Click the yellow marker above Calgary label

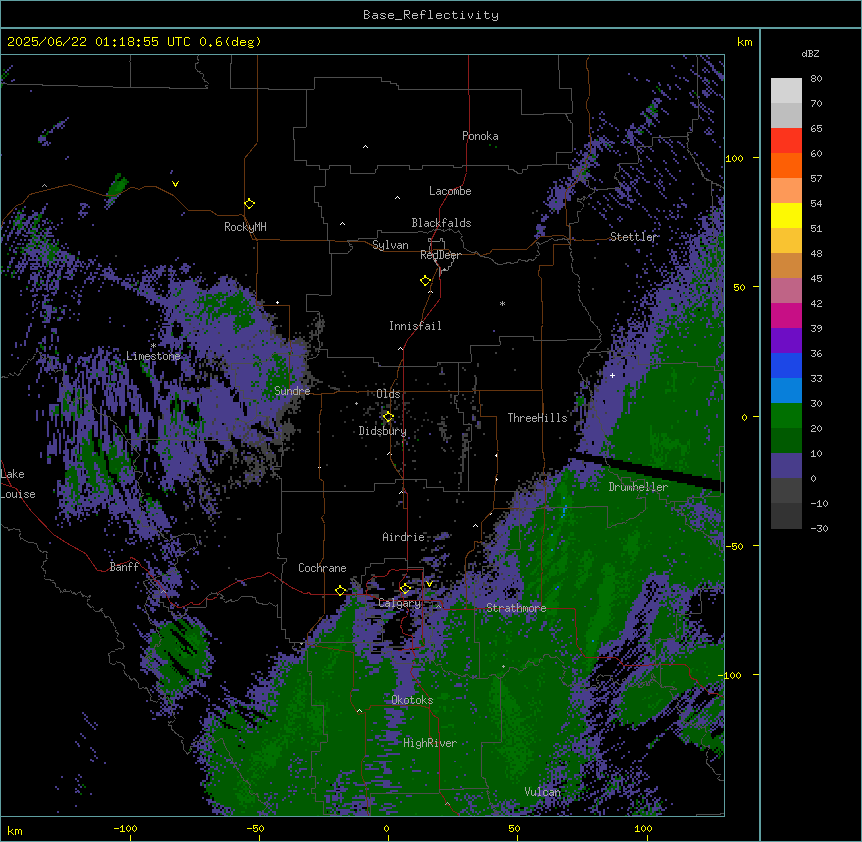tap(405, 589)
